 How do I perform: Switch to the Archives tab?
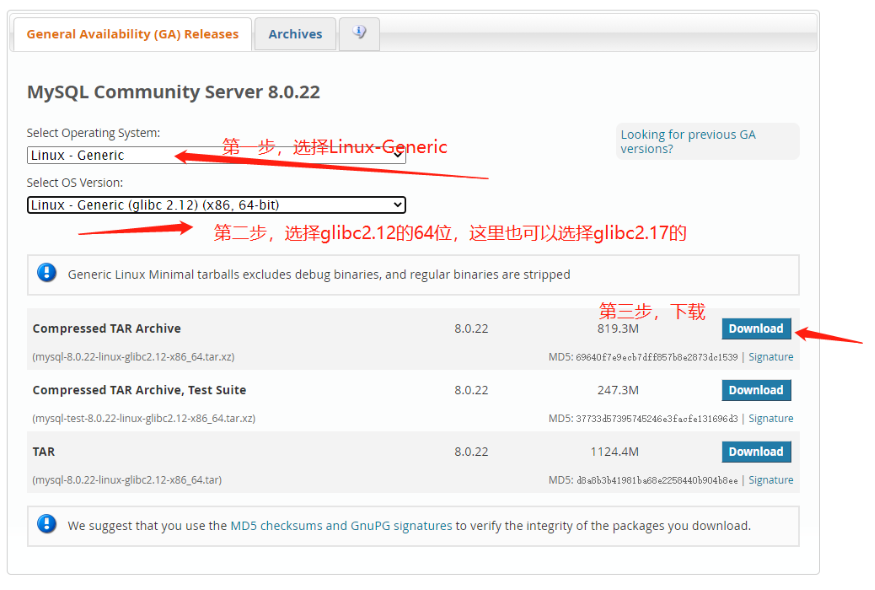pyautogui.click(x=295, y=34)
